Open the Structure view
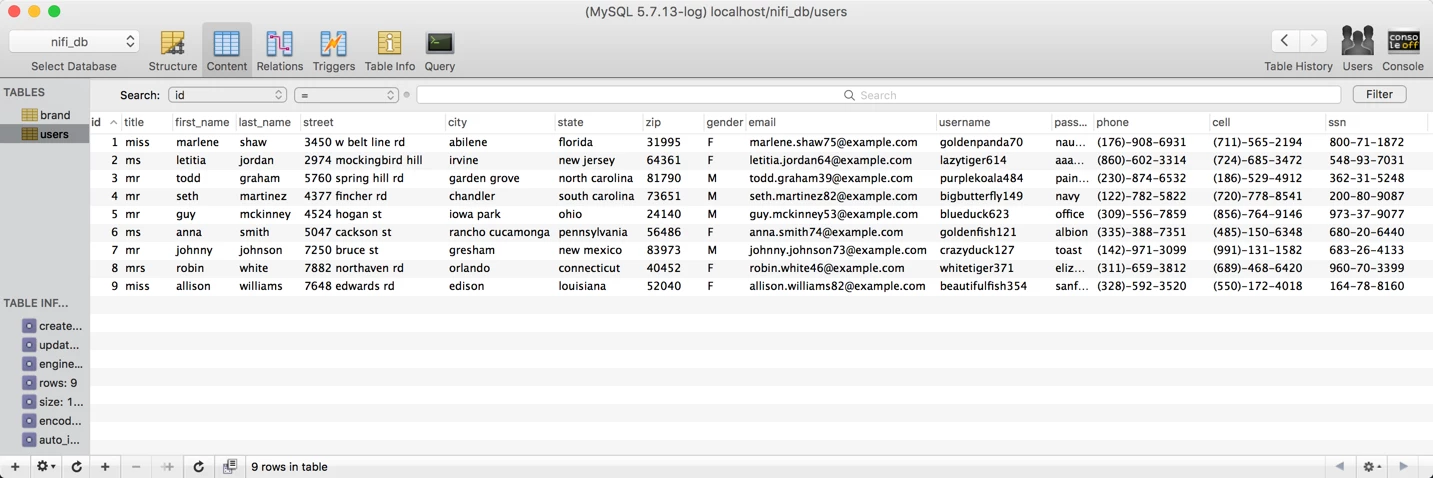Image resolution: width=1433 pixels, height=478 pixels. pyautogui.click(x=172, y=50)
